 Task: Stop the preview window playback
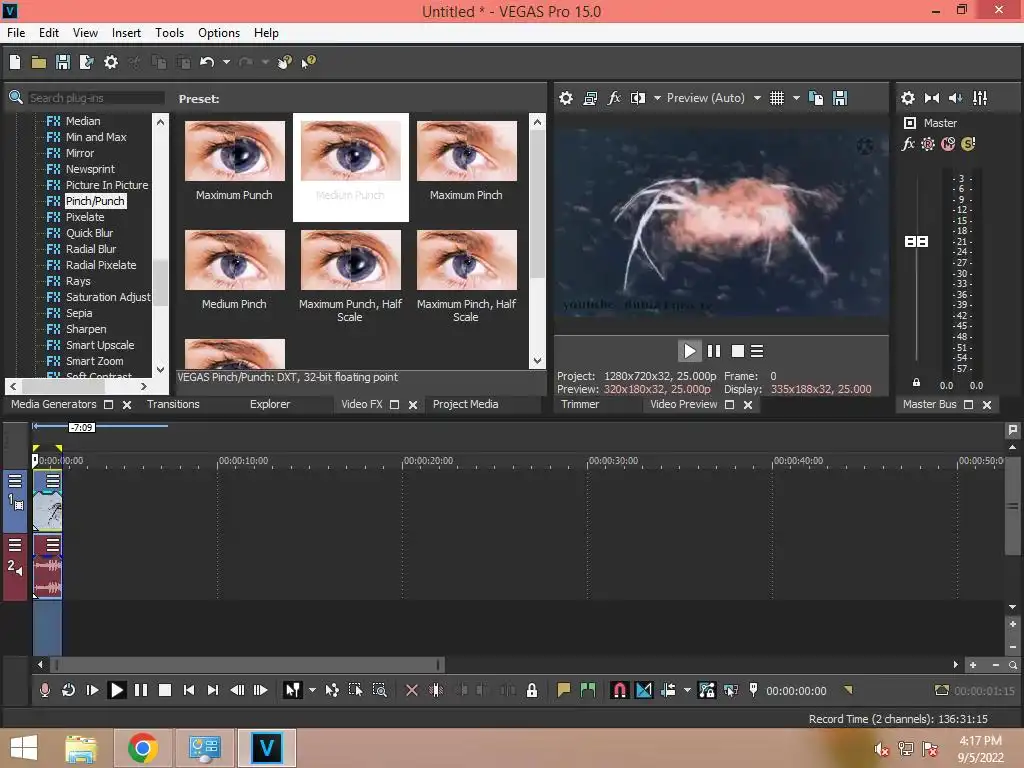tap(738, 351)
